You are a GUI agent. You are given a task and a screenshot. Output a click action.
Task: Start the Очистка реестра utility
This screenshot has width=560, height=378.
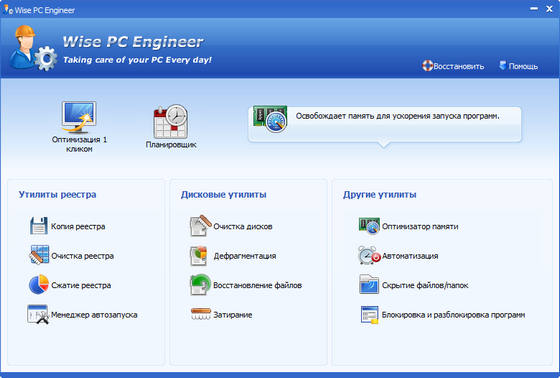[82, 256]
